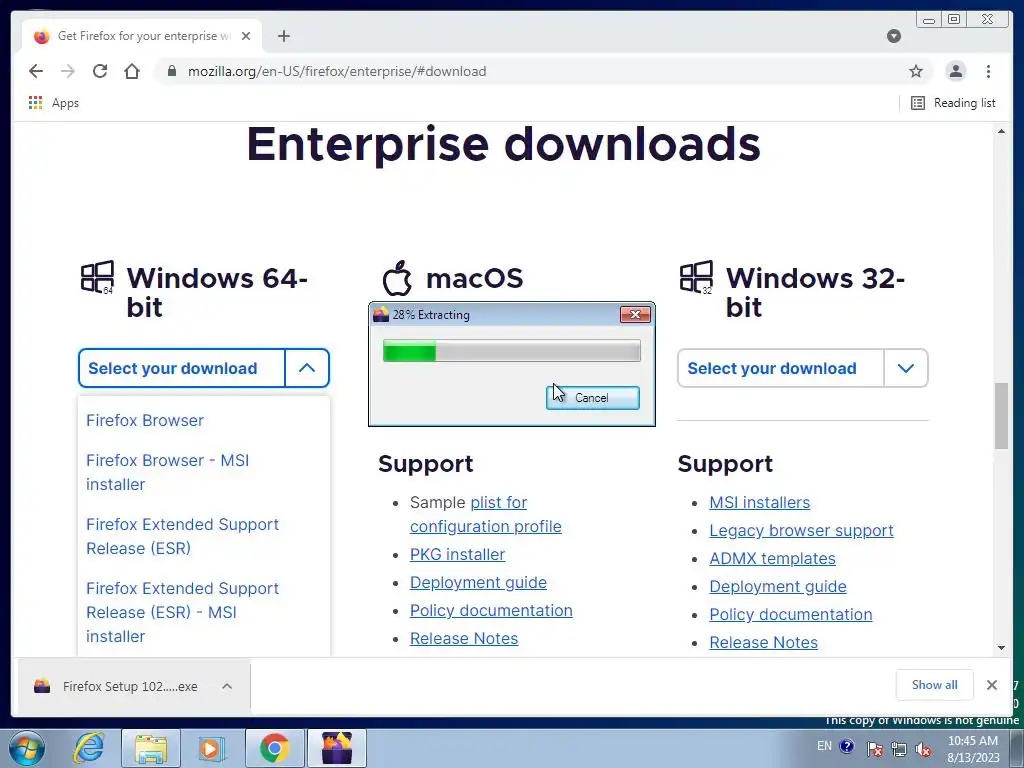Reload the current page

pyautogui.click(x=100, y=71)
